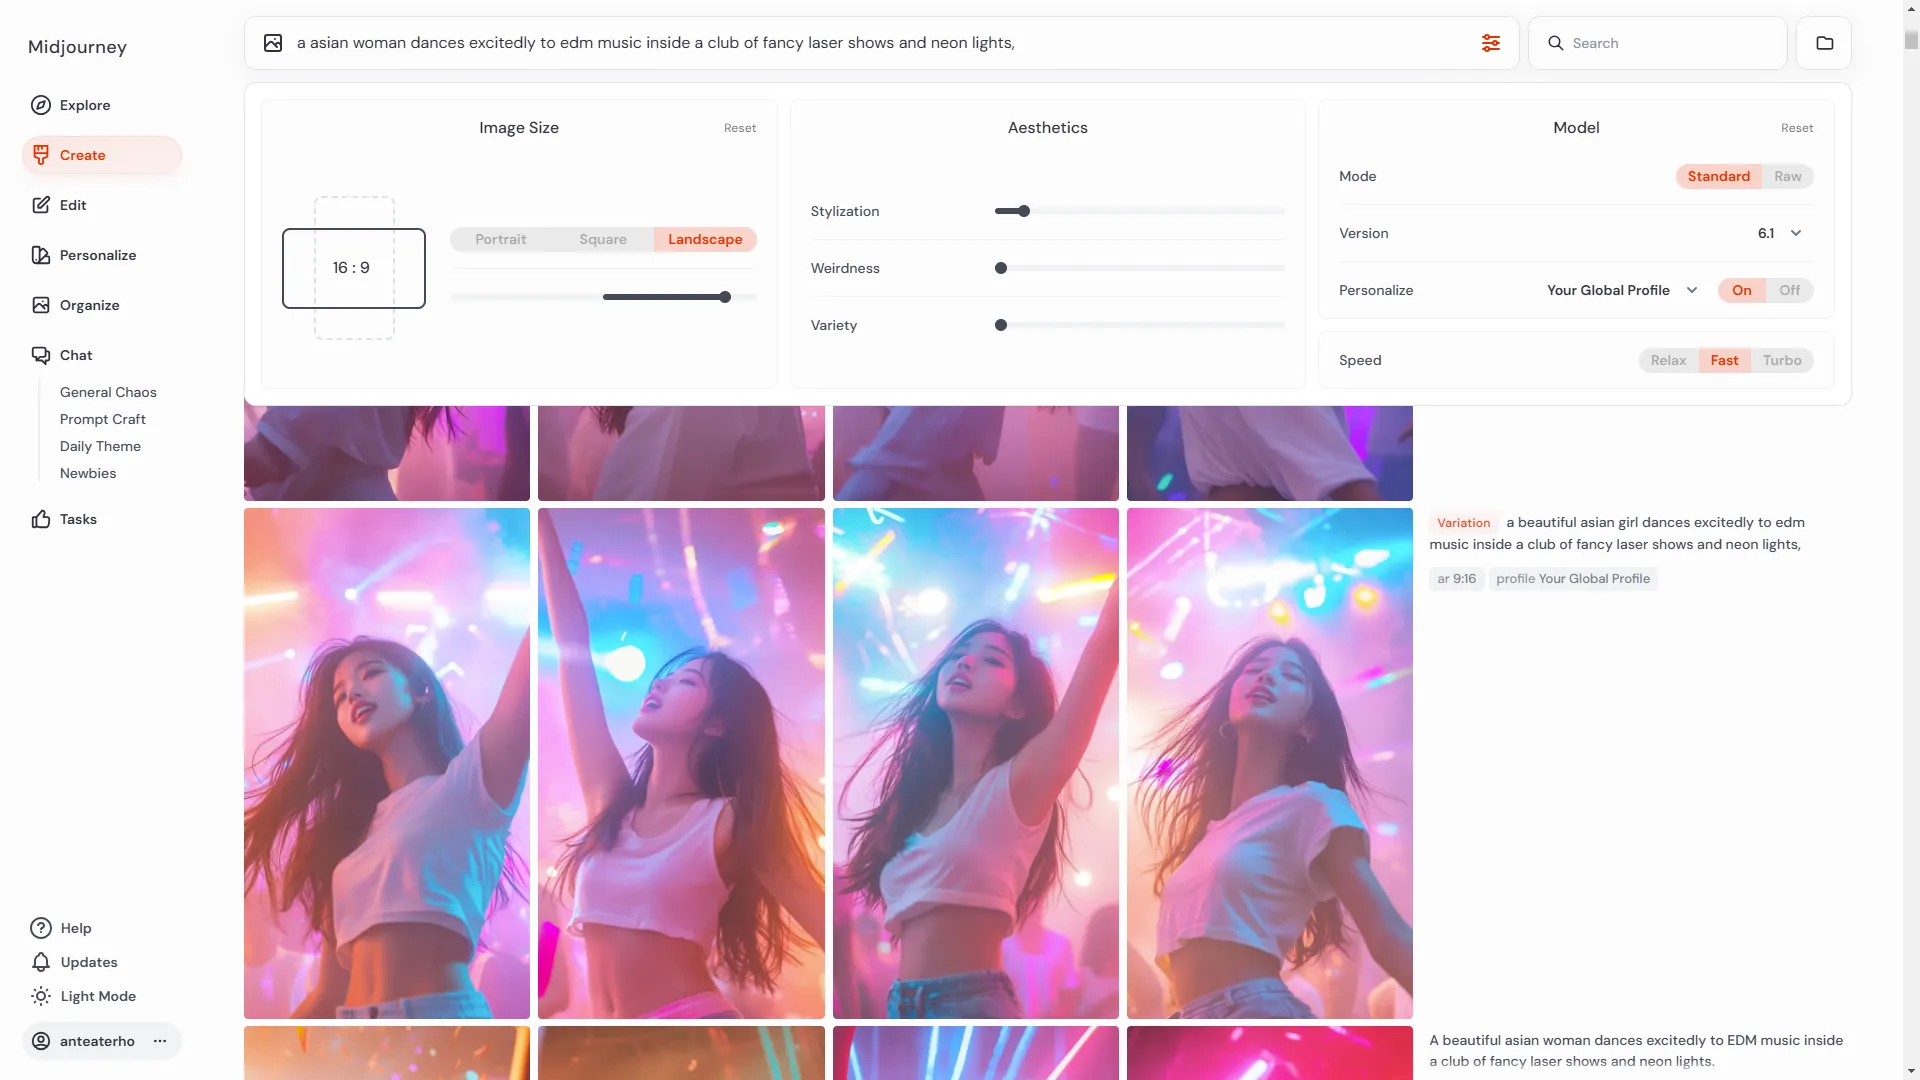Set Speed to Turbo
The image size is (1920, 1080).
[1781, 360]
